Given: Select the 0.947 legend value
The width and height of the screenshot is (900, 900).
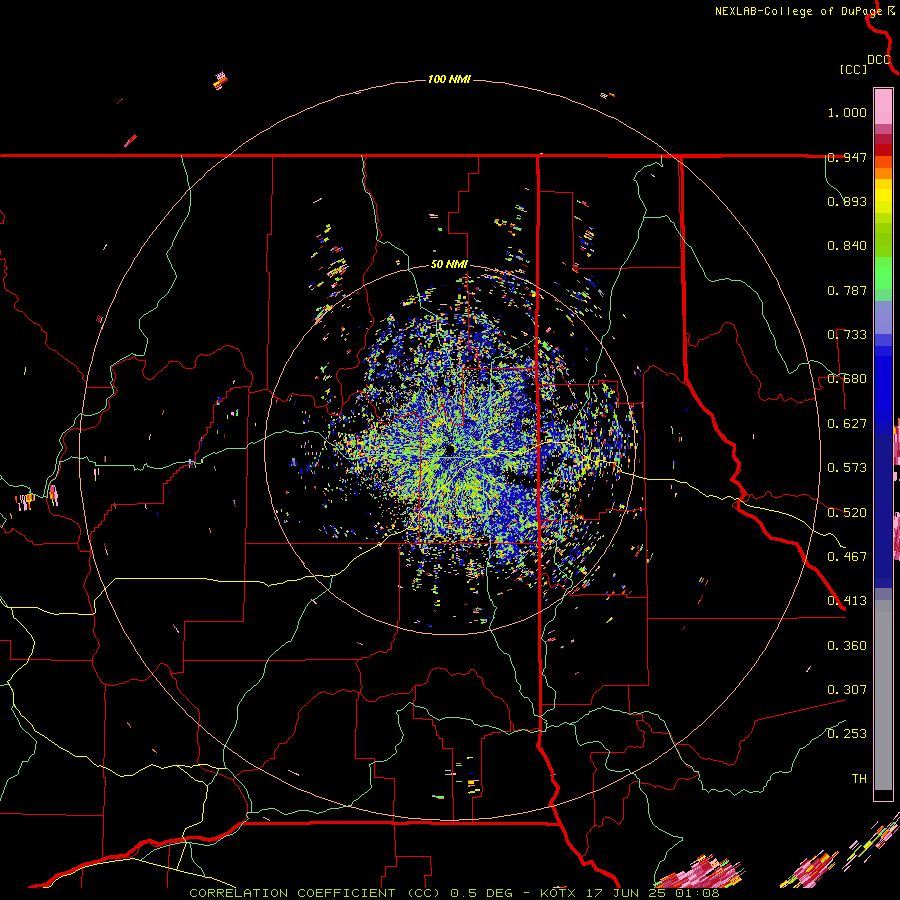Looking at the screenshot, I should click(847, 157).
